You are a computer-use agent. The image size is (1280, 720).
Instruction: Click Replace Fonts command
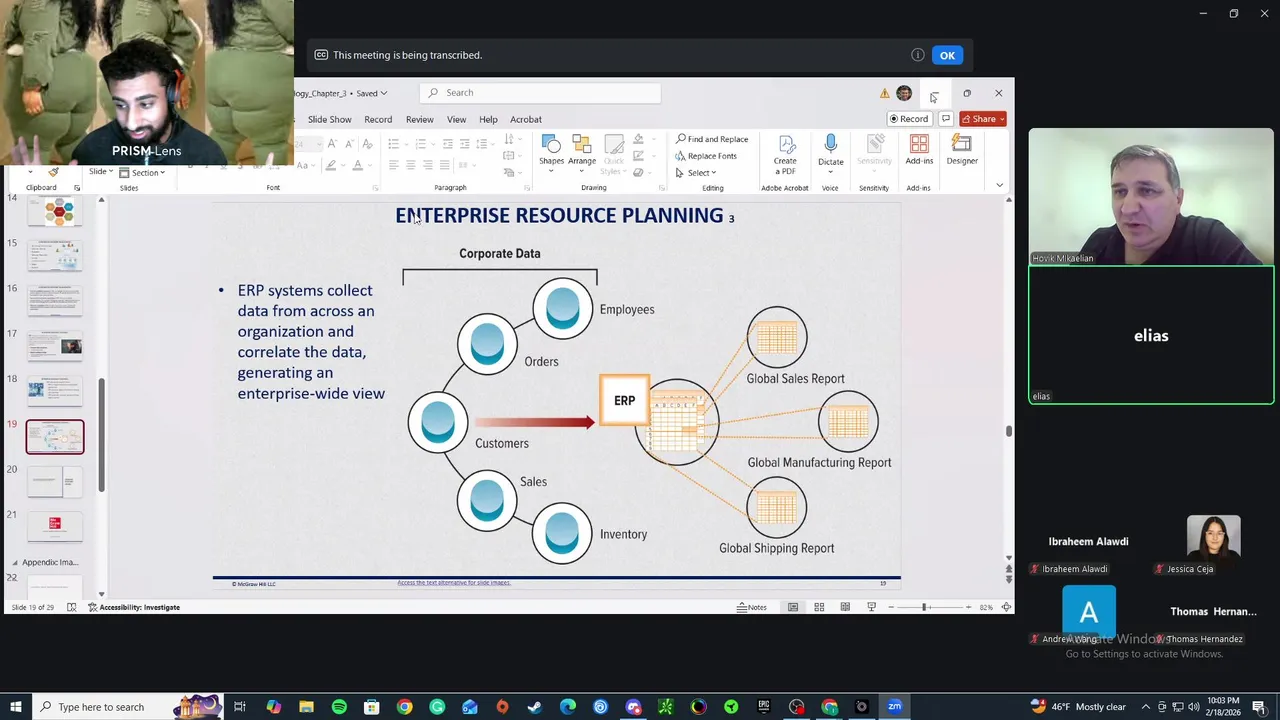tap(706, 156)
